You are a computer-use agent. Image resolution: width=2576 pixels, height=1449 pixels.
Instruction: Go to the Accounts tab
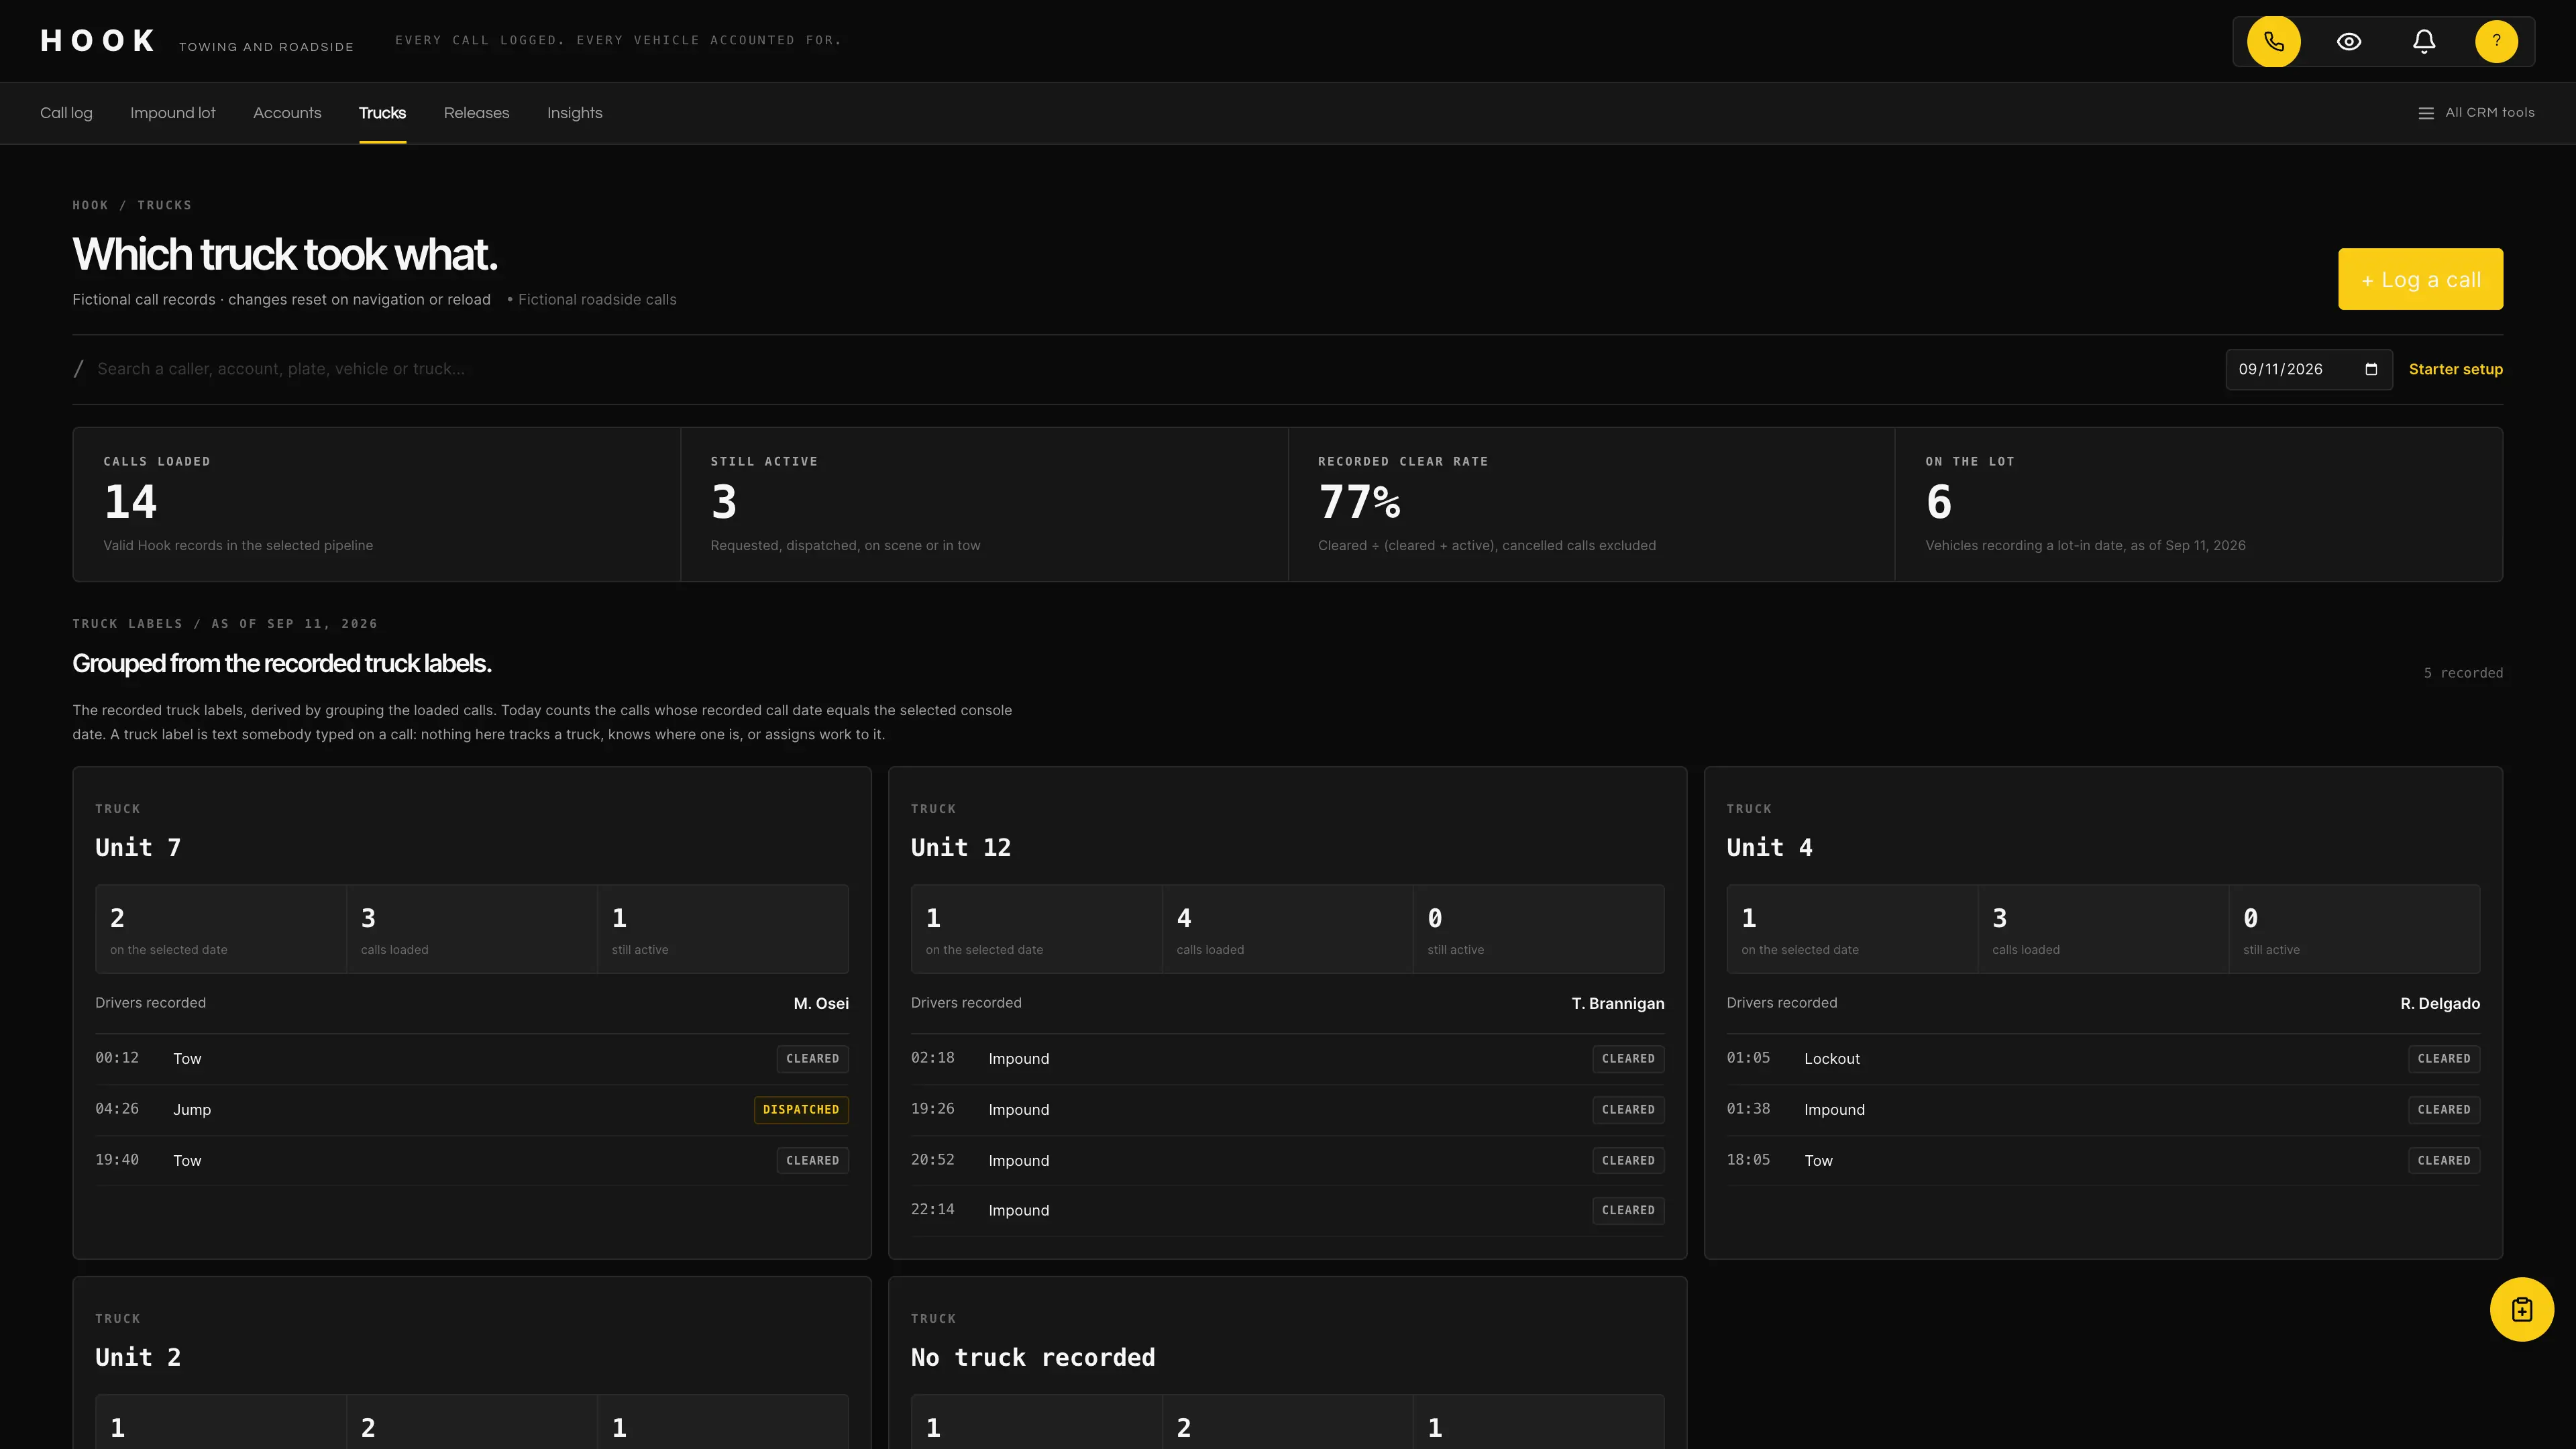click(287, 113)
